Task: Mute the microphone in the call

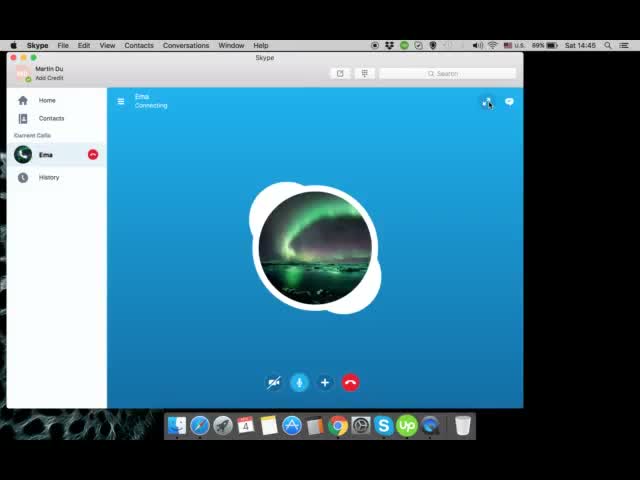Action: tap(299, 383)
